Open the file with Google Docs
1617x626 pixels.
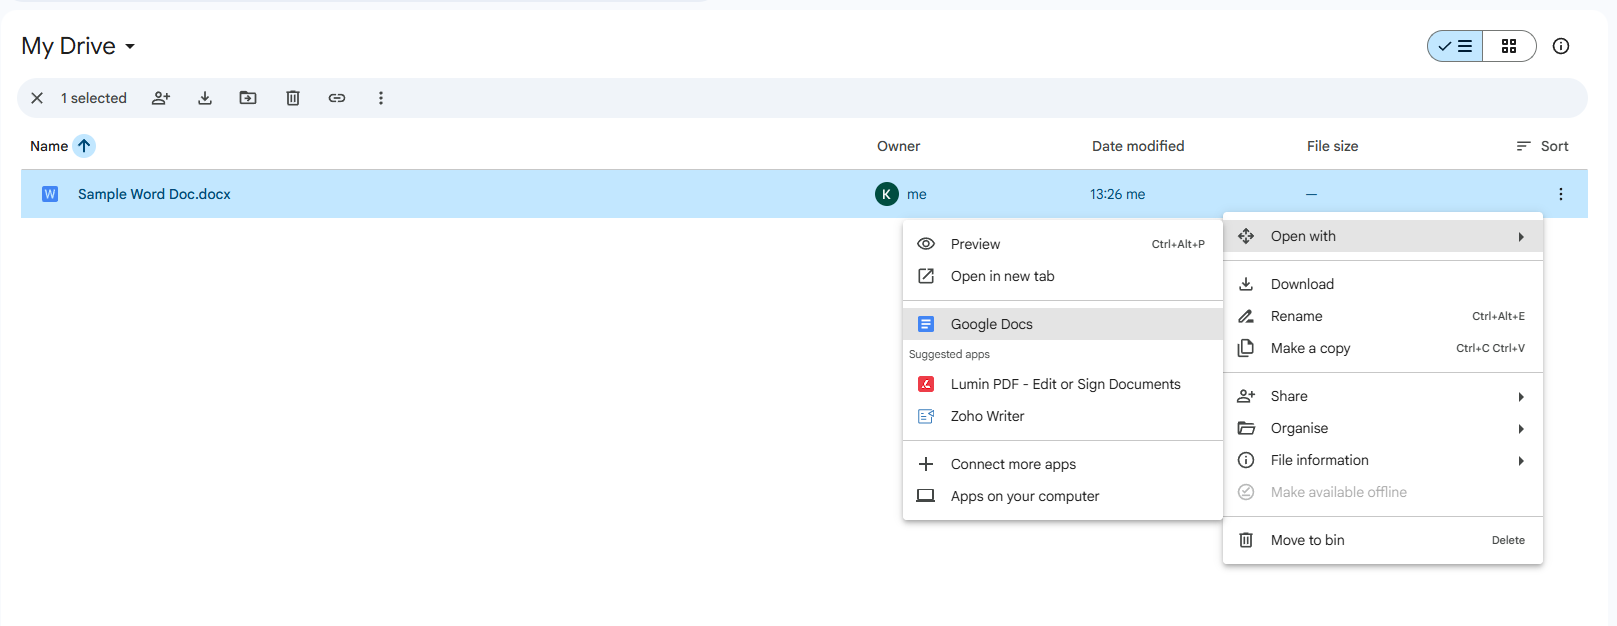click(991, 324)
